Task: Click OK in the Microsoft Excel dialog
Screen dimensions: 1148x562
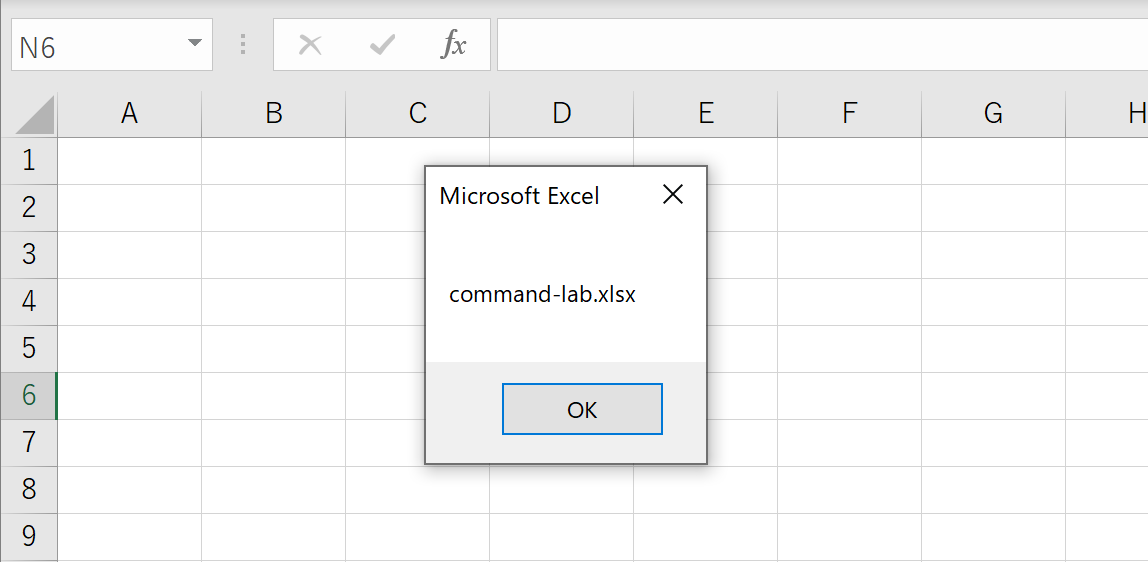Action: pos(582,409)
